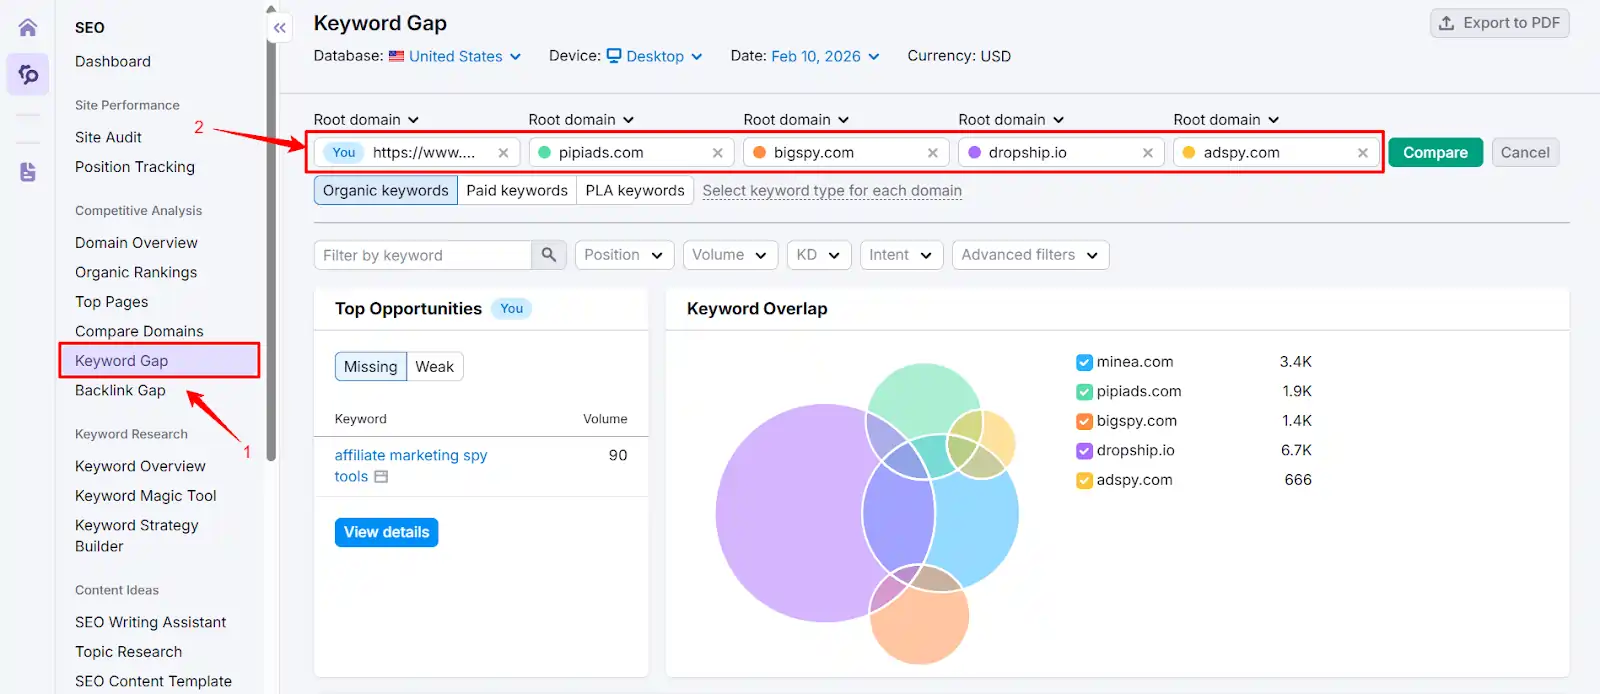Viewport: 1600px width, 694px height.
Task: Open Top Pages in sidebar
Action: click(111, 302)
